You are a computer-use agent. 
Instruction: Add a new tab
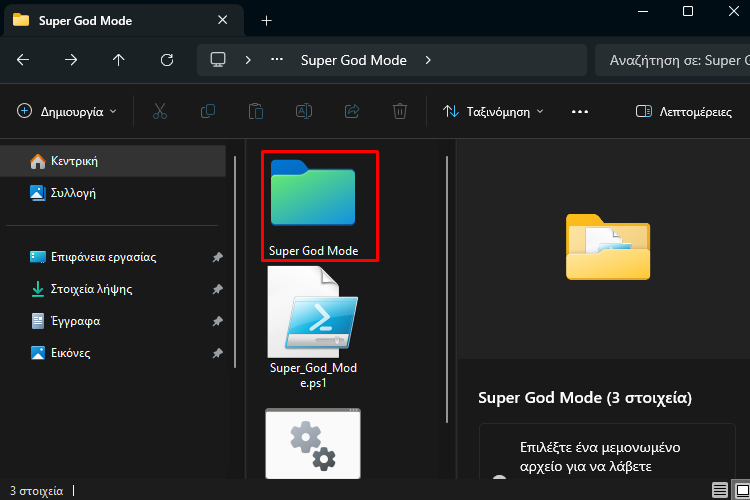pyautogui.click(x=266, y=21)
